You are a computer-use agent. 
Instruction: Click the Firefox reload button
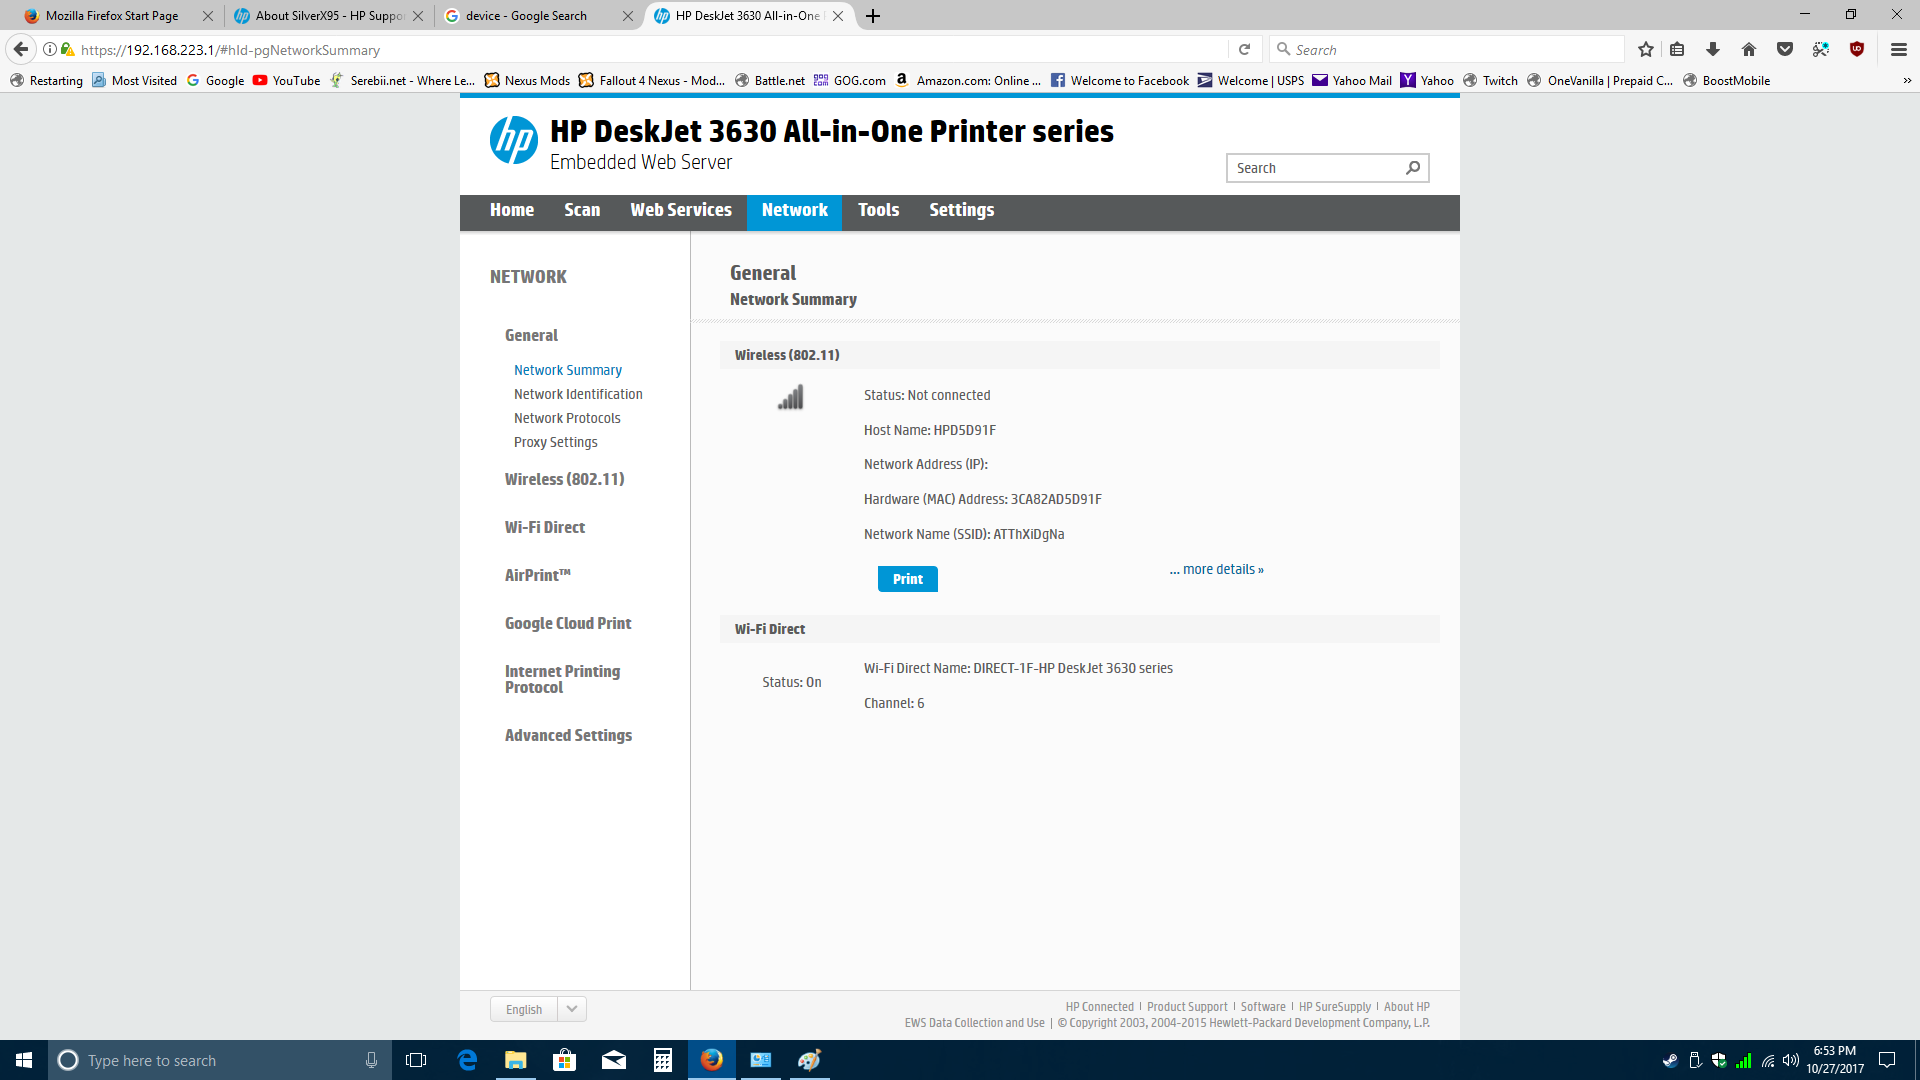pos(1245,50)
